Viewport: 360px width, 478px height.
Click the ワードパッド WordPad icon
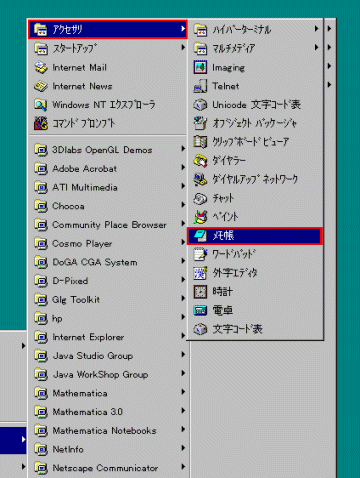tap(200, 254)
